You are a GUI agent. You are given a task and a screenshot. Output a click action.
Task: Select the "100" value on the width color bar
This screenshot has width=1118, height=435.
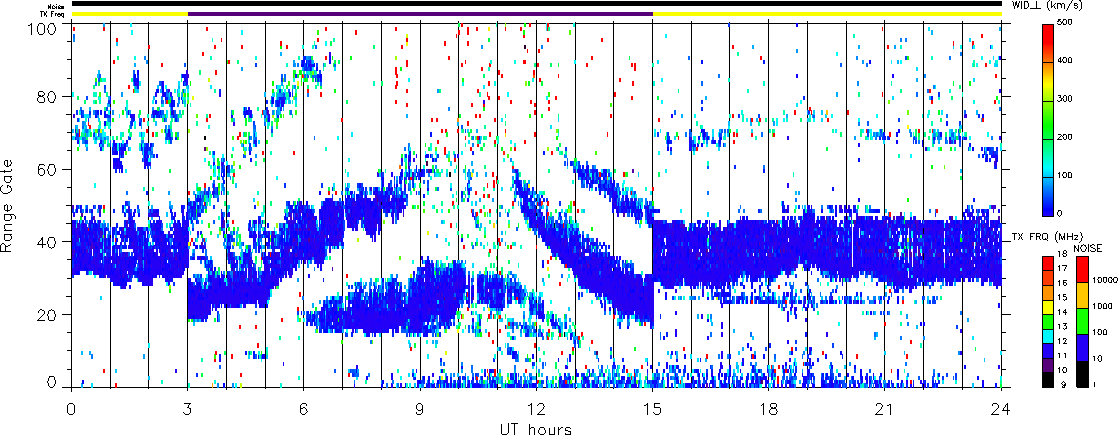[x=1067, y=175]
